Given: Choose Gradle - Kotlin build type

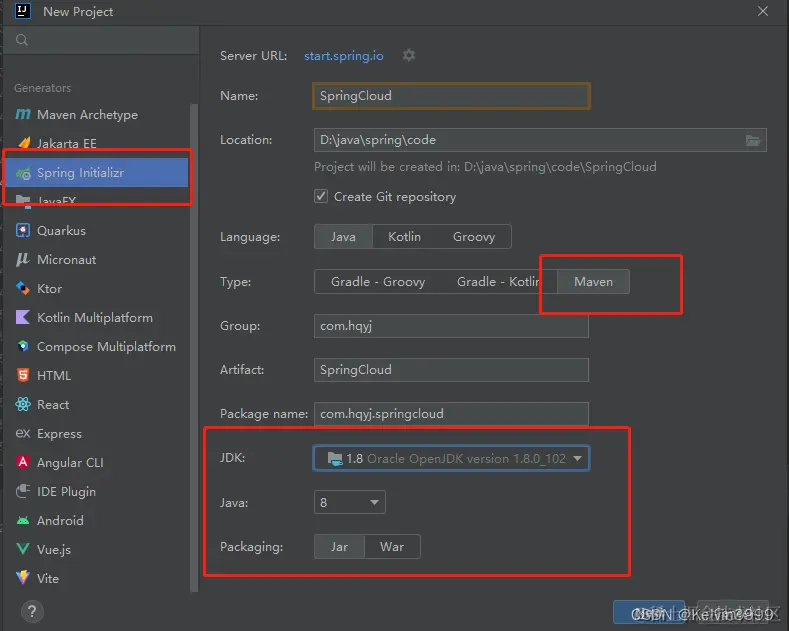Looking at the screenshot, I should pos(498,281).
